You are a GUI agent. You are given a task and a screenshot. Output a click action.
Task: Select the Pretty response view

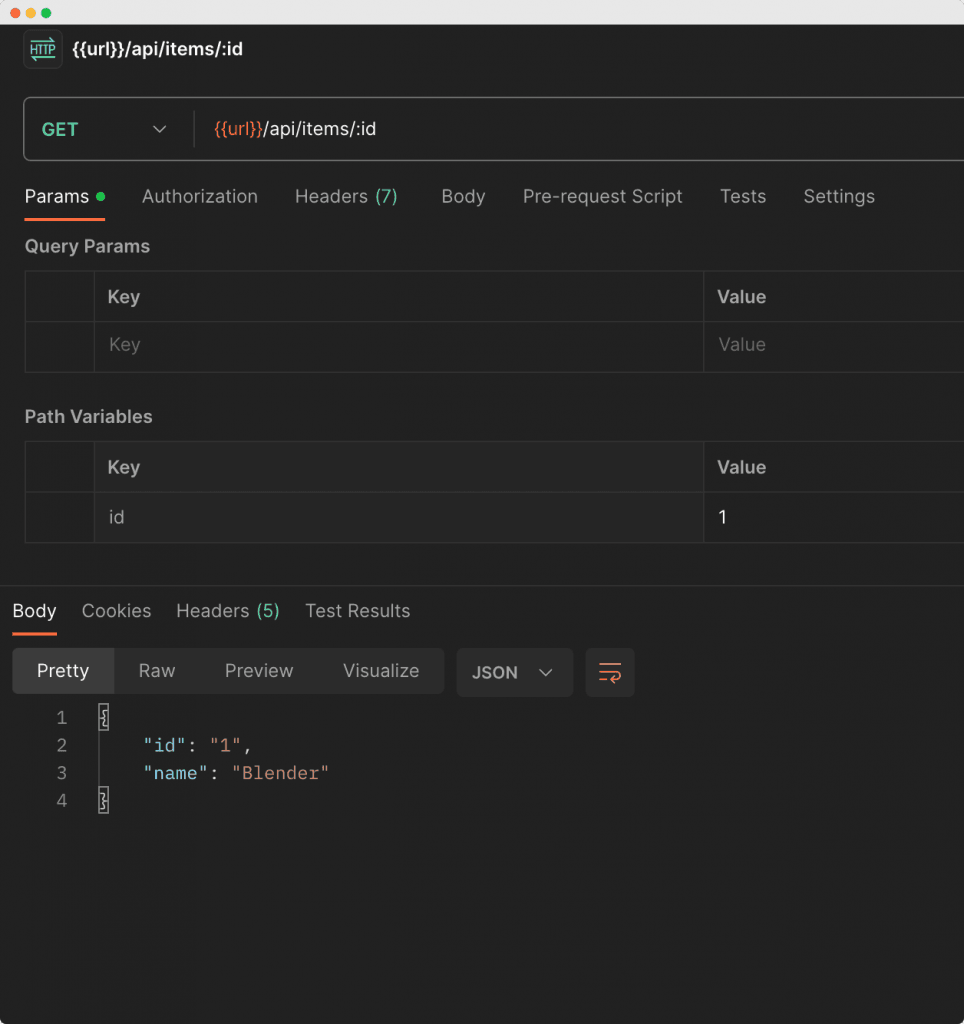point(63,671)
